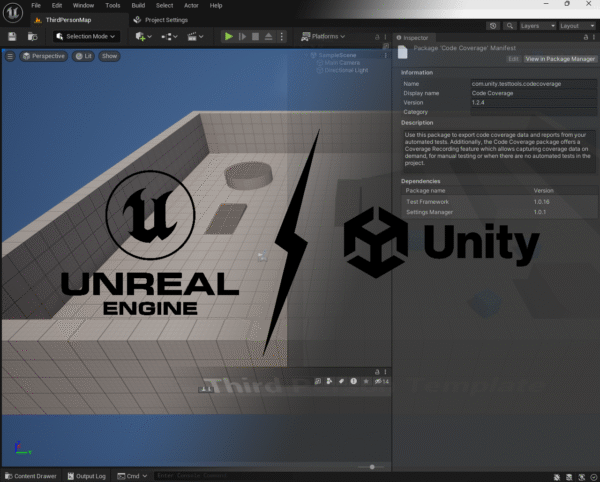Click the green Play button in toolbar
The width and height of the screenshot is (600, 482).
click(x=229, y=37)
